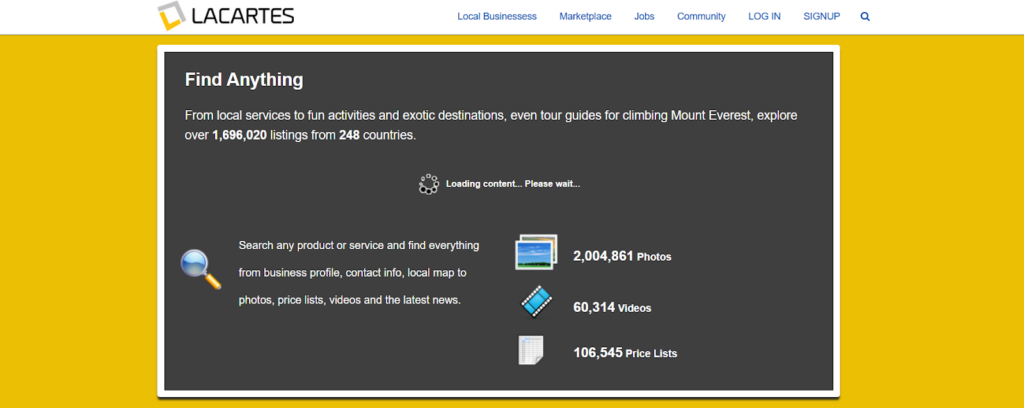Click the 'Loading content... Please wait...' text
The image size is (1024, 408).
point(513,184)
